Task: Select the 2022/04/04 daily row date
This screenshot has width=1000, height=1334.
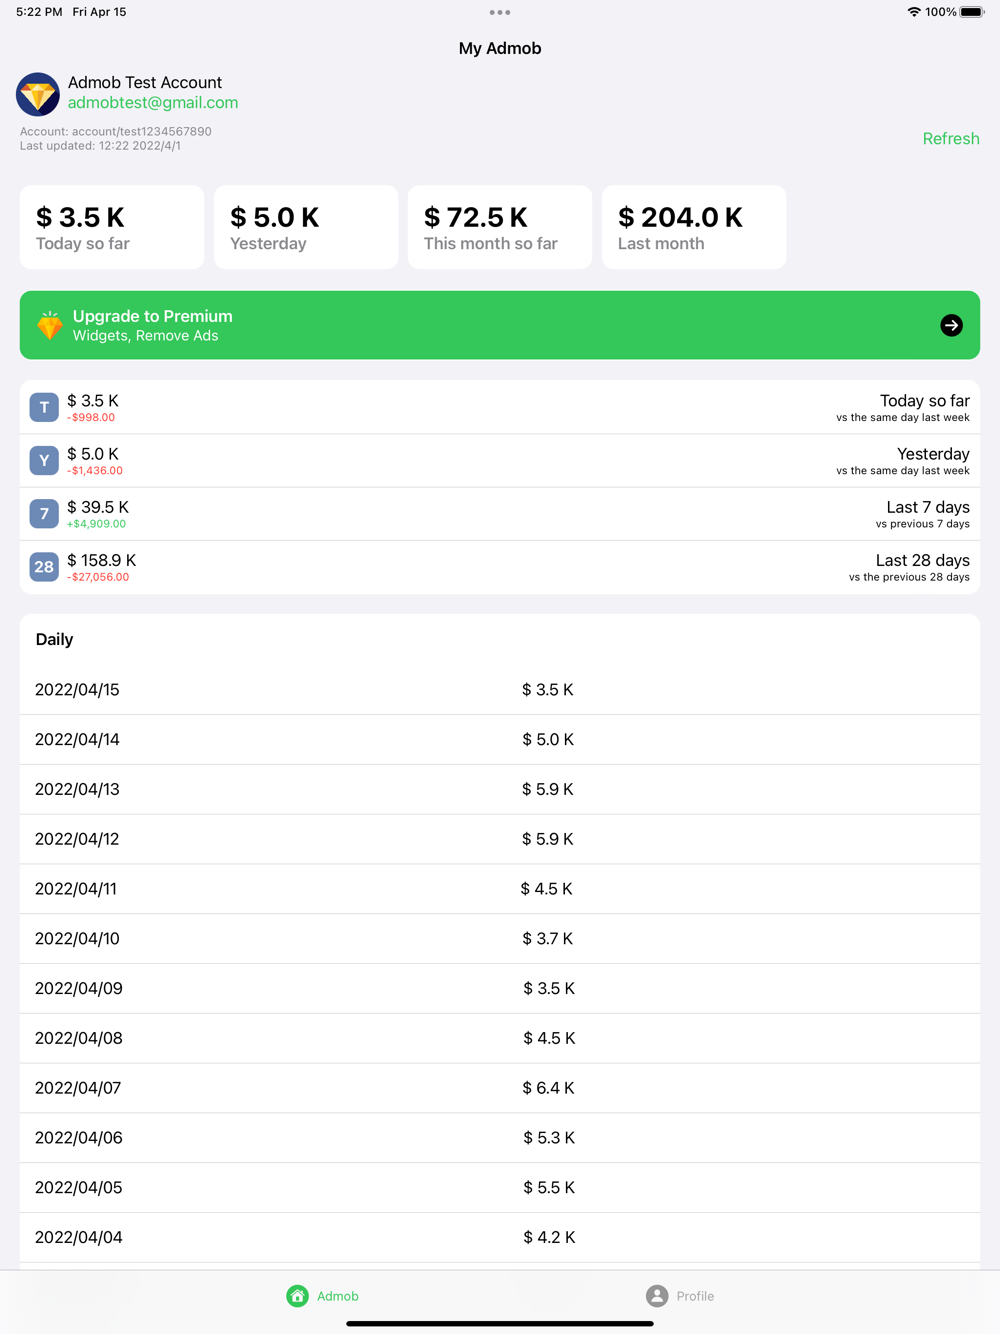Action: point(79,1237)
